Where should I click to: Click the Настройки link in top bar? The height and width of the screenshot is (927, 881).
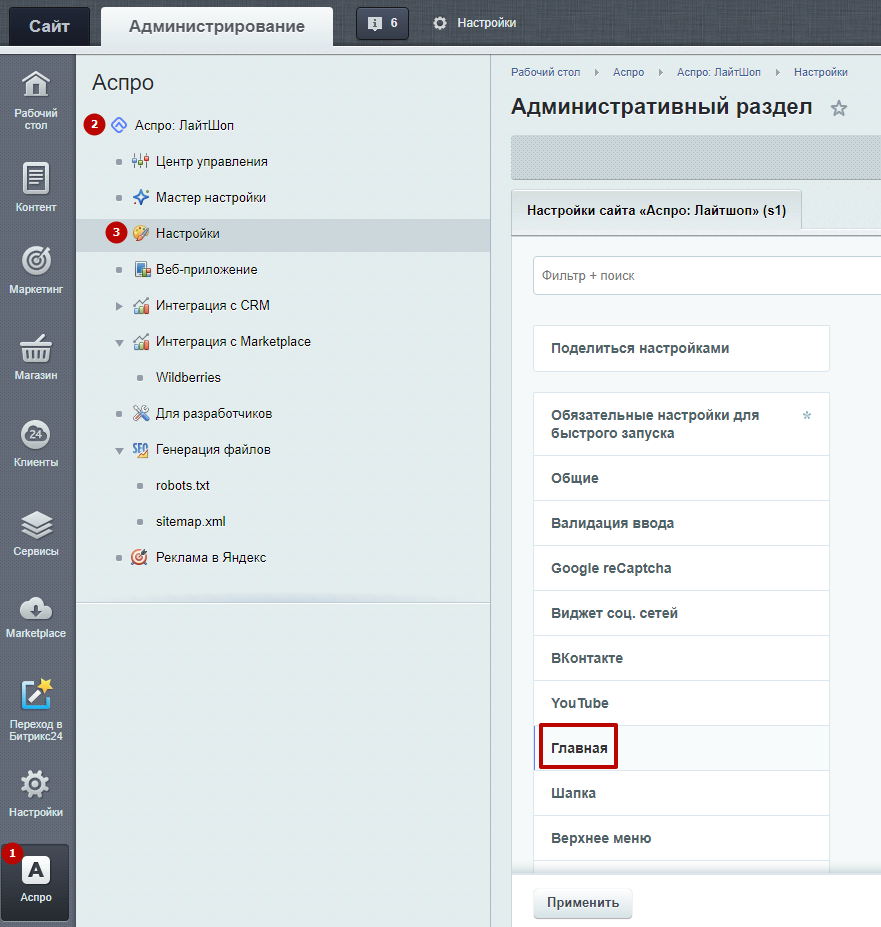click(487, 23)
